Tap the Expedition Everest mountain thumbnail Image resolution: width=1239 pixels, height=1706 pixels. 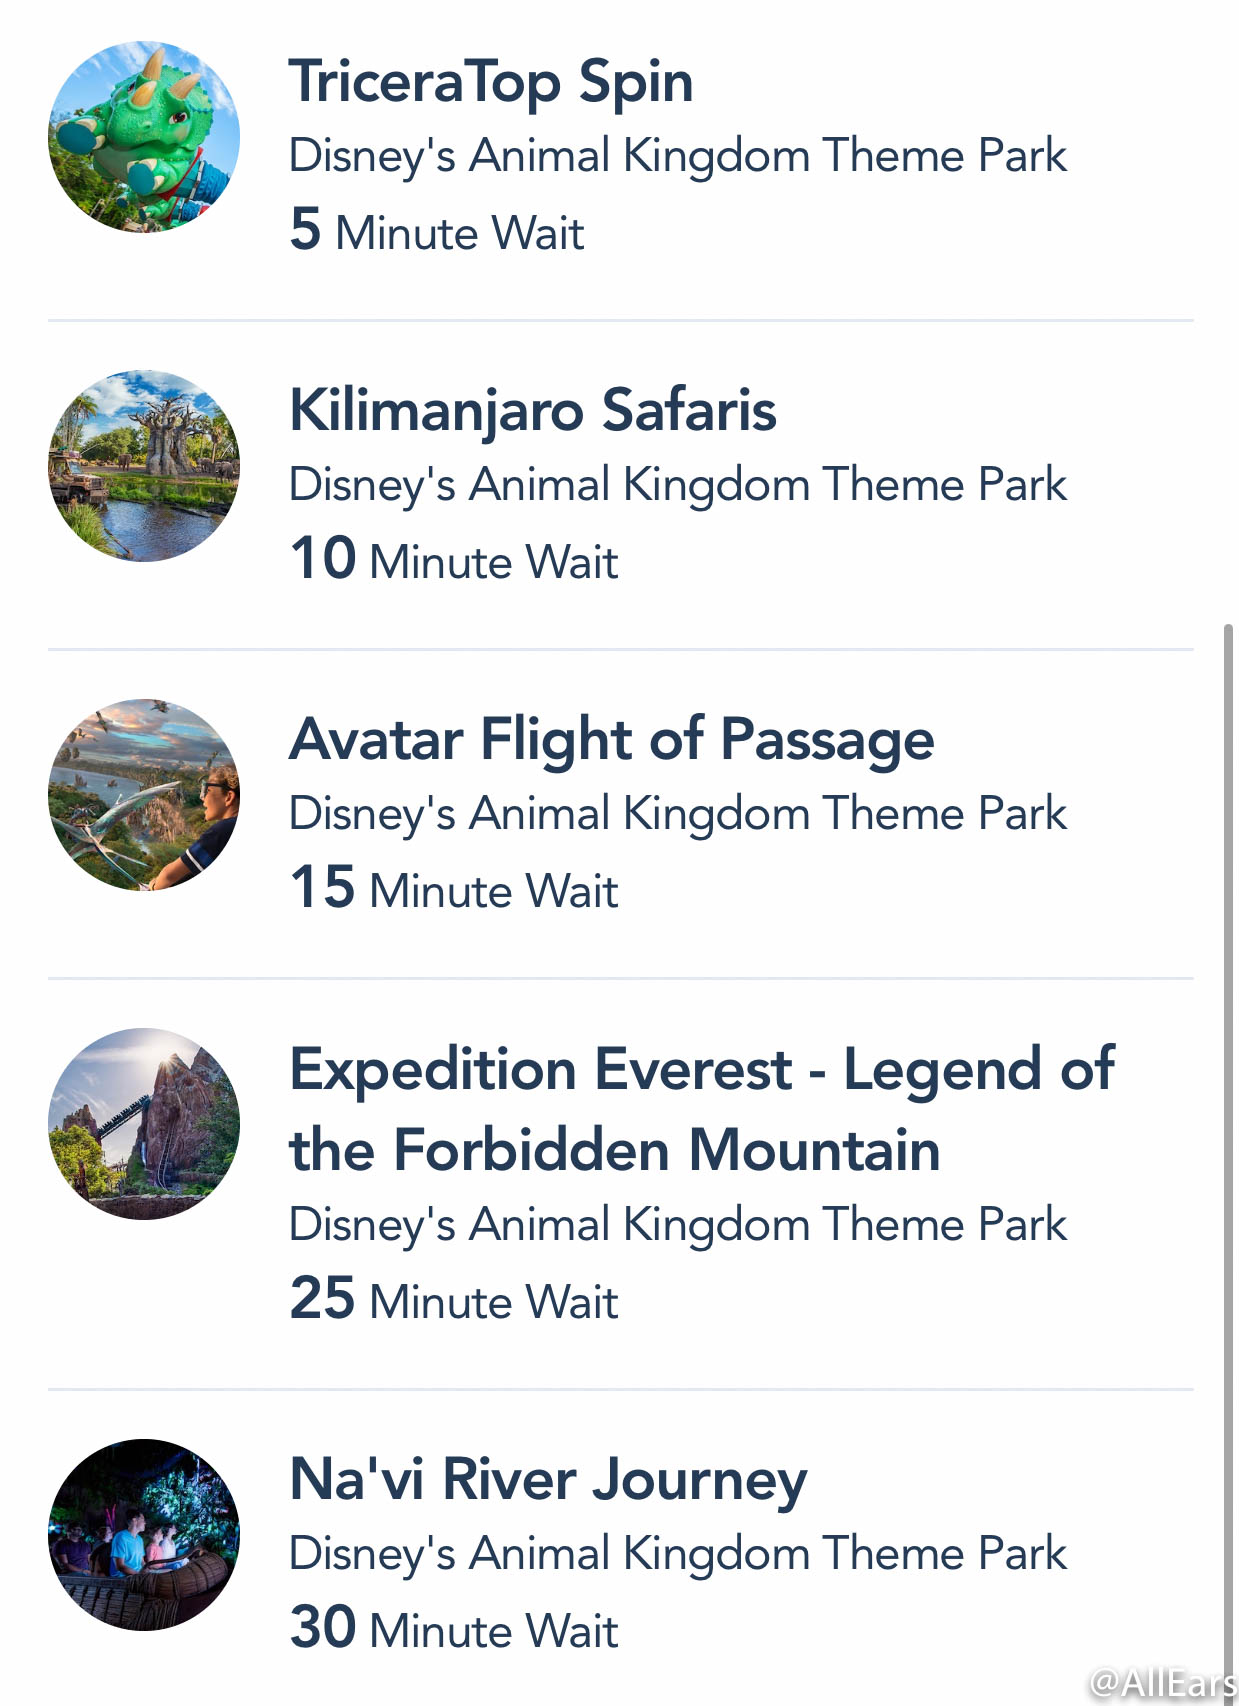(144, 1124)
